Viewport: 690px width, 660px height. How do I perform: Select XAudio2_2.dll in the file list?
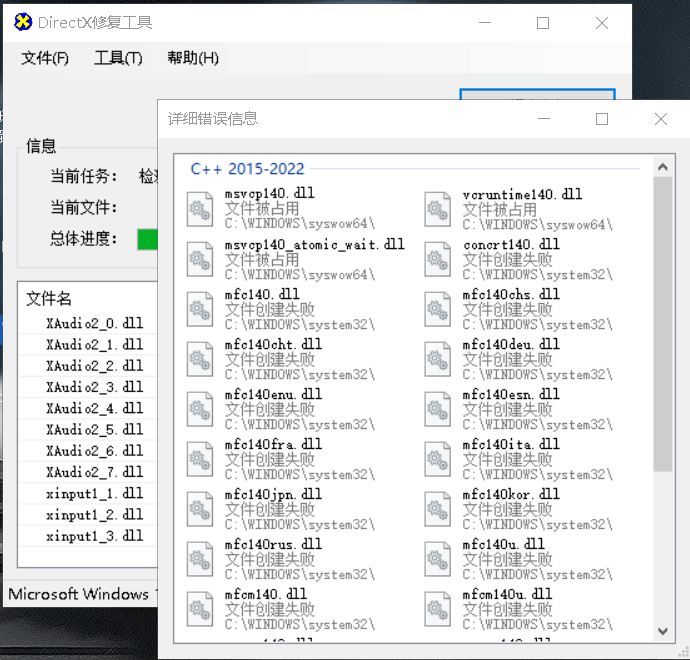(x=95, y=366)
